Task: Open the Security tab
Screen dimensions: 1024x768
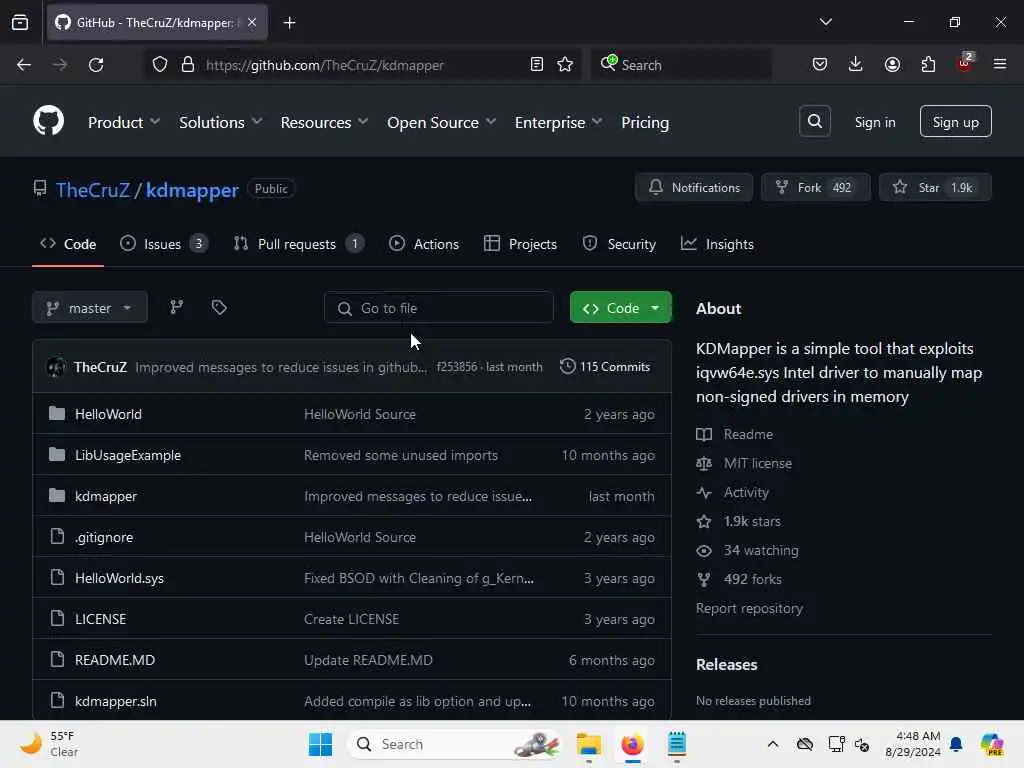Action: pyautogui.click(x=619, y=244)
